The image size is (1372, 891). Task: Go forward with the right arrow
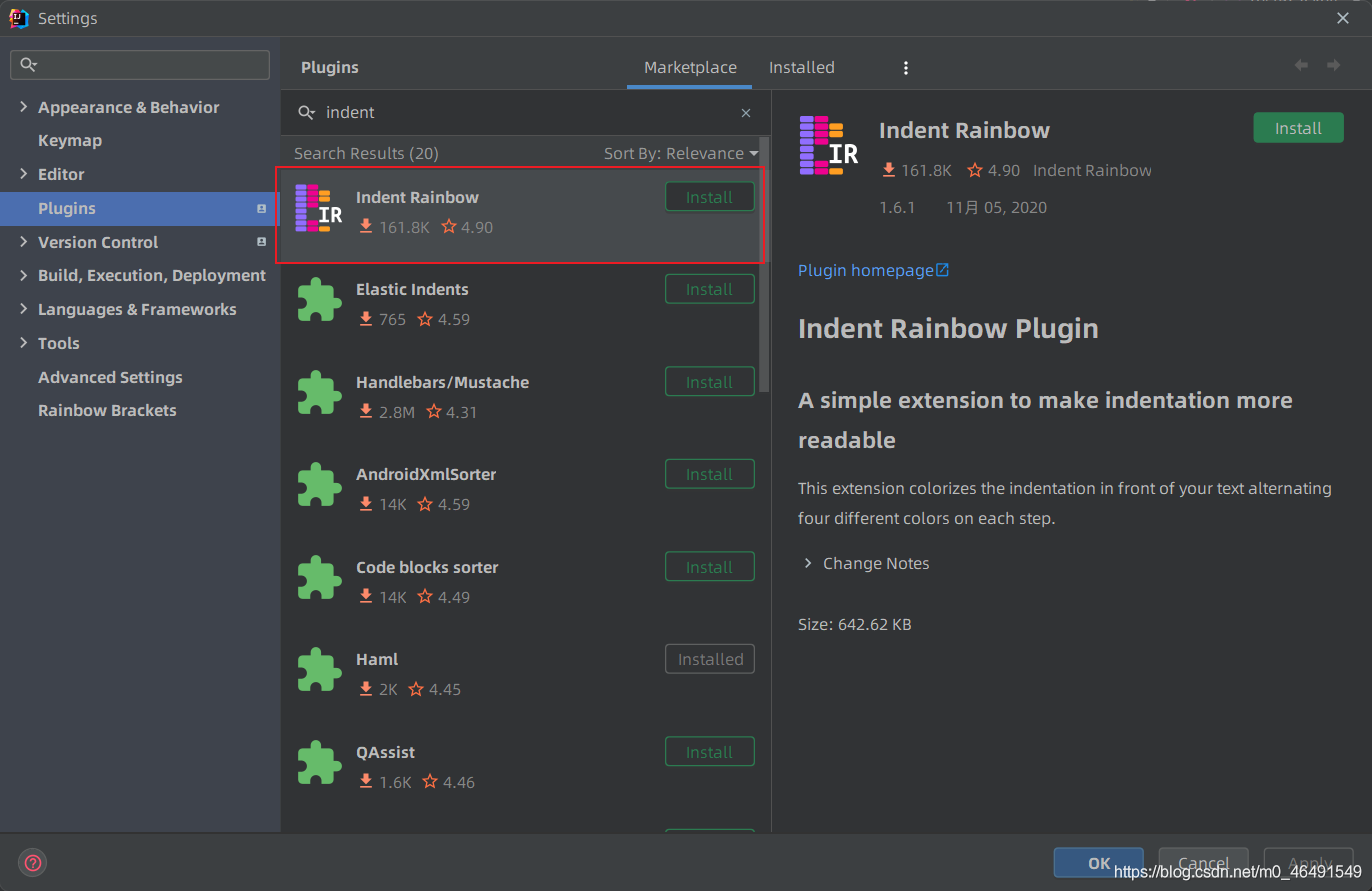(1333, 65)
